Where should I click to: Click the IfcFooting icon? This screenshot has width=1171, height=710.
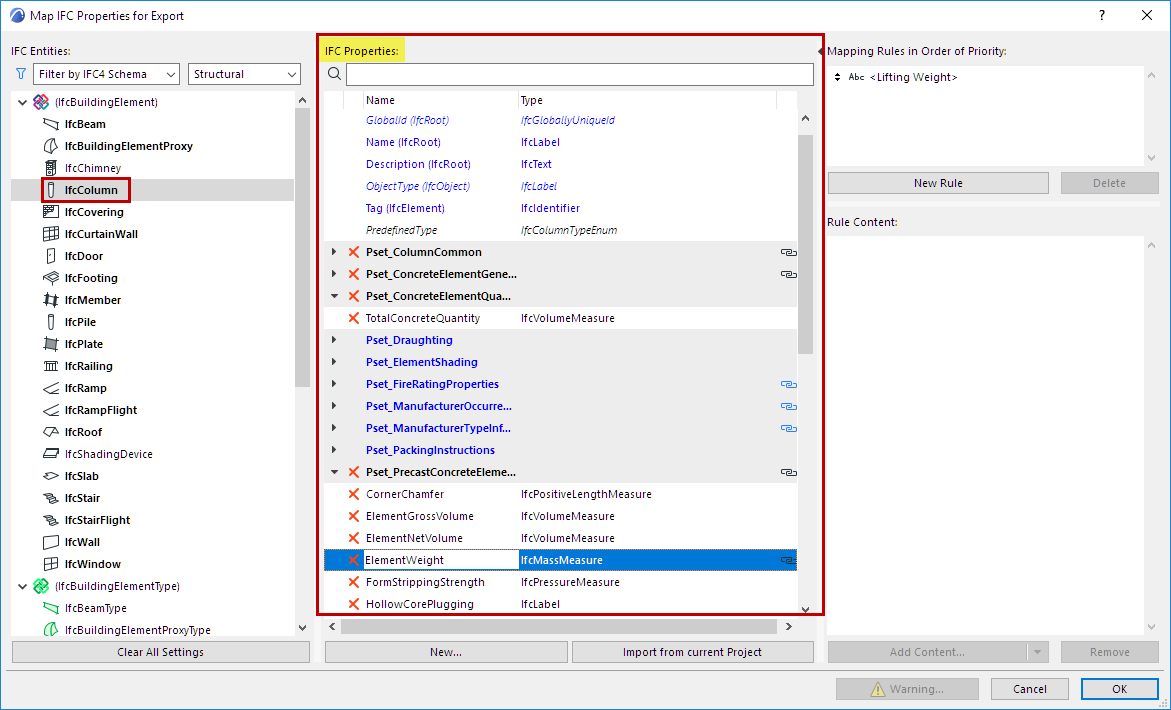click(51, 278)
